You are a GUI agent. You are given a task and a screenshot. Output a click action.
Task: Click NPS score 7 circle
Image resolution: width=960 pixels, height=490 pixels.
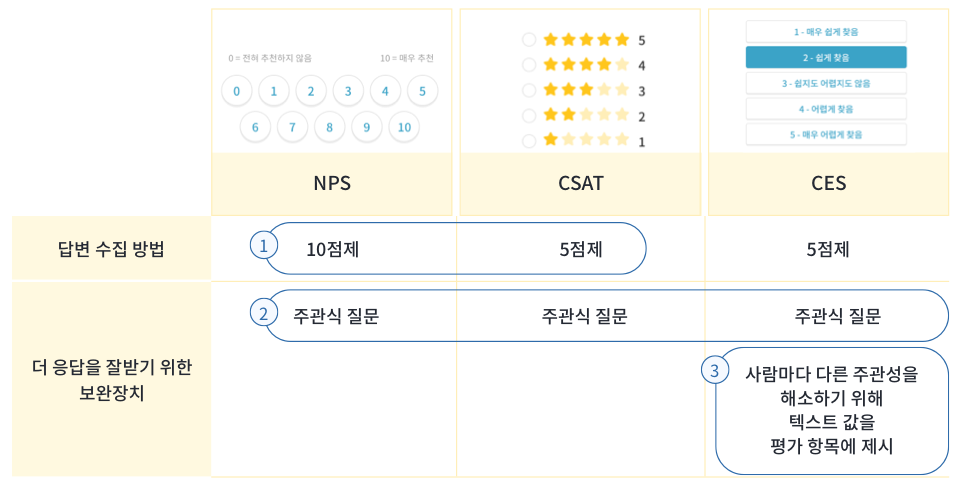(293, 127)
